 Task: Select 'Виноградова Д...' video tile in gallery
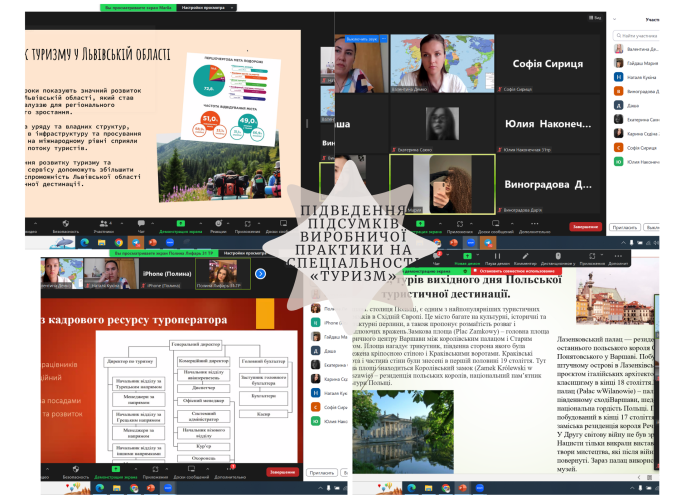click(548, 184)
